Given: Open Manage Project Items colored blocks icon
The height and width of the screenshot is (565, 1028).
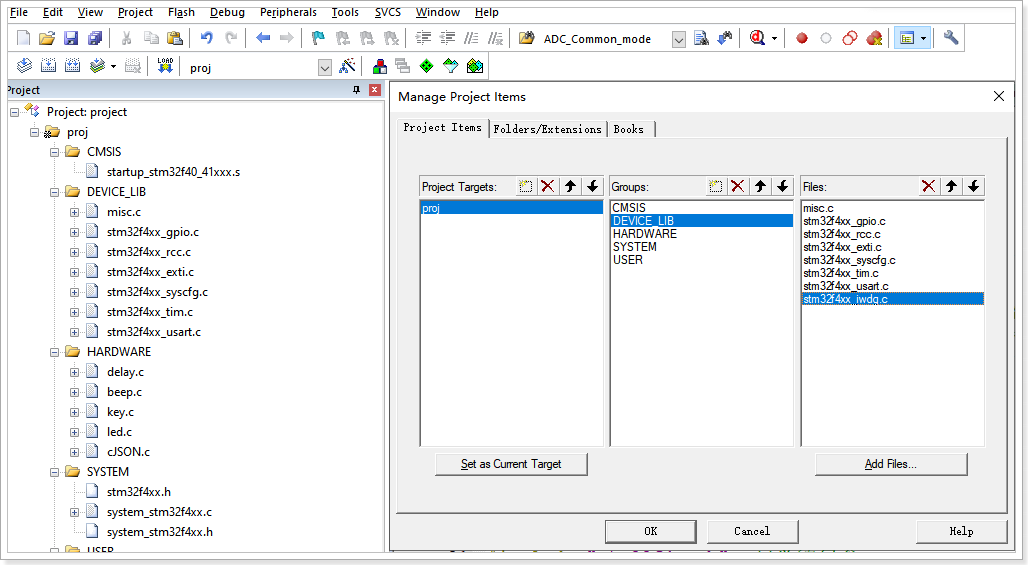Looking at the screenshot, I should [379, 66].
